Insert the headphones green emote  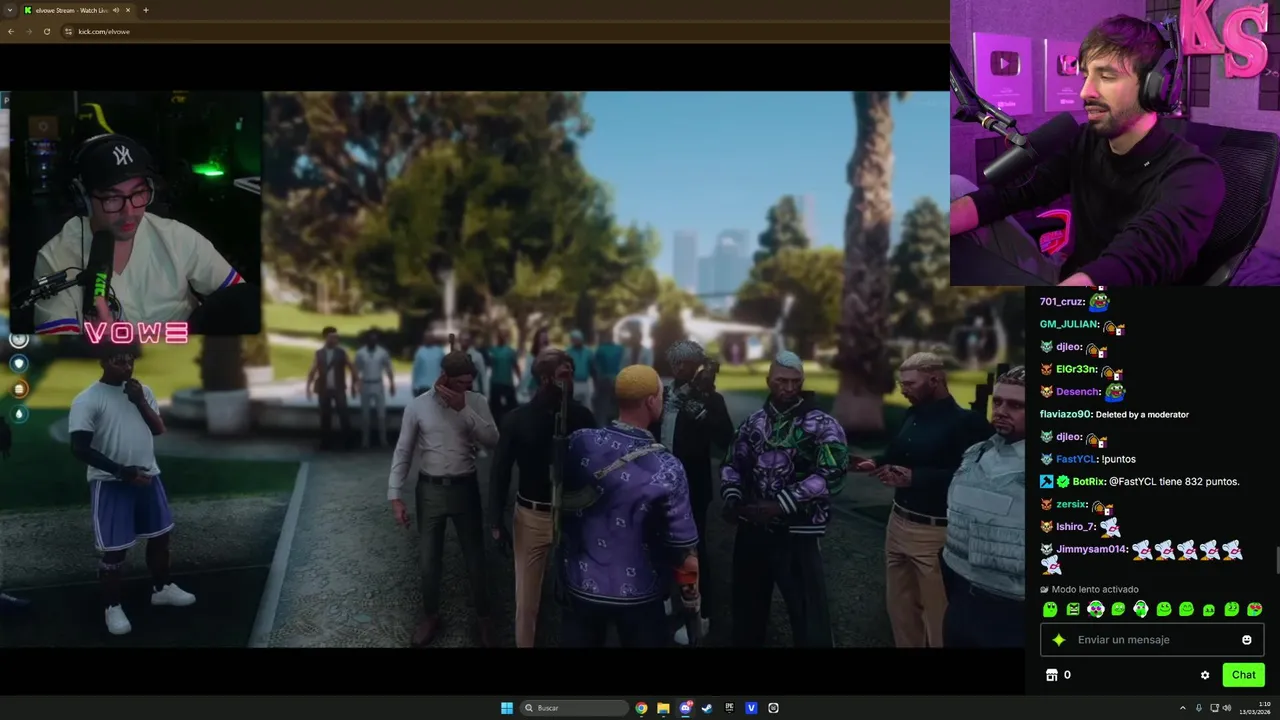point(1141,609)
